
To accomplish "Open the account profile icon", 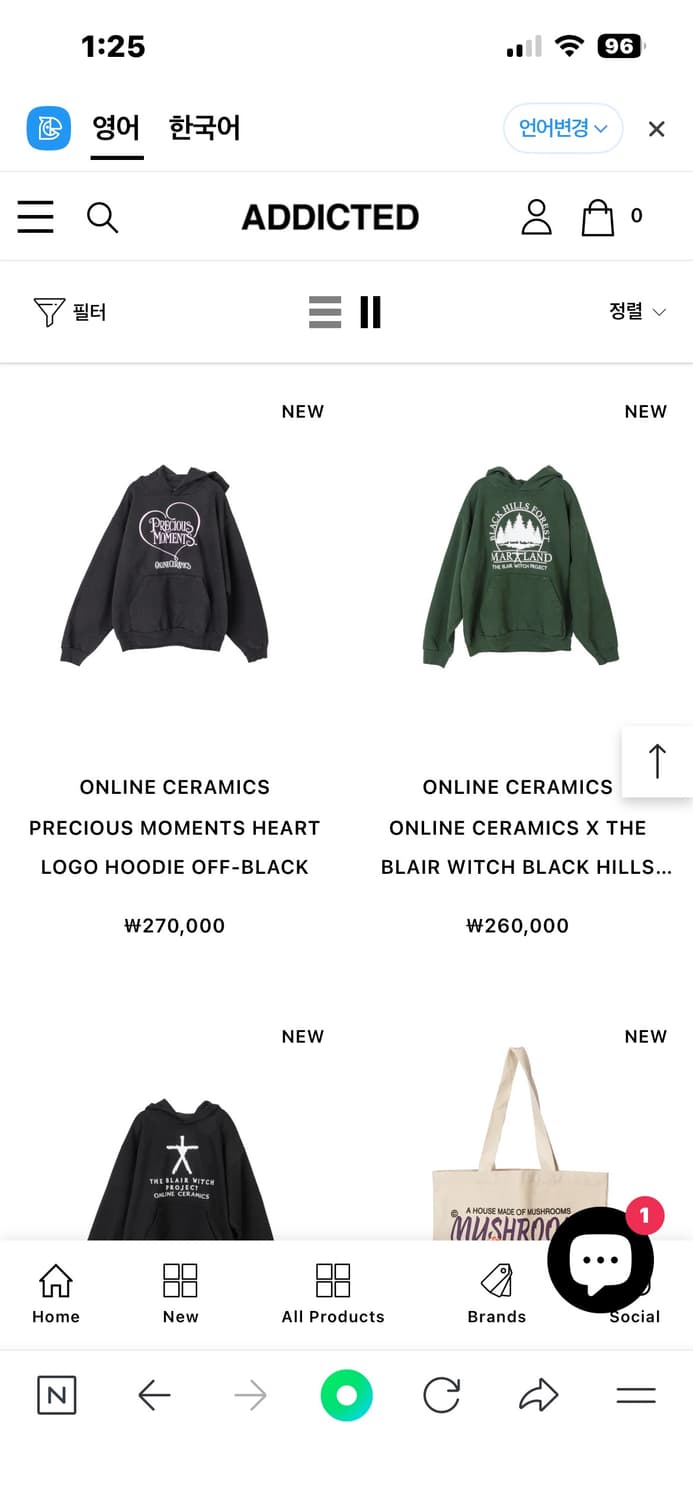I will point(536,217).
